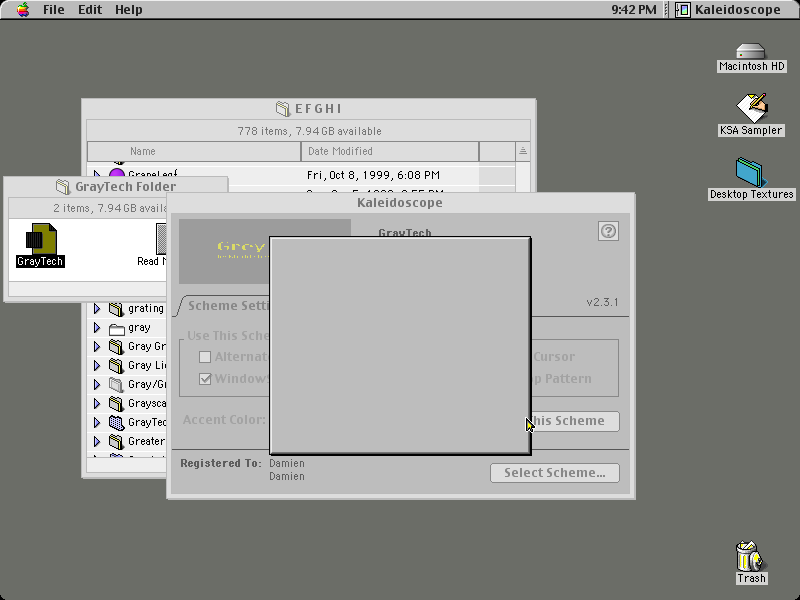Click the '778 items, 7.94 GB available' info text
The height and width of the screenshot is (600, 800).
pyautogui.click(x=309, y=131)
